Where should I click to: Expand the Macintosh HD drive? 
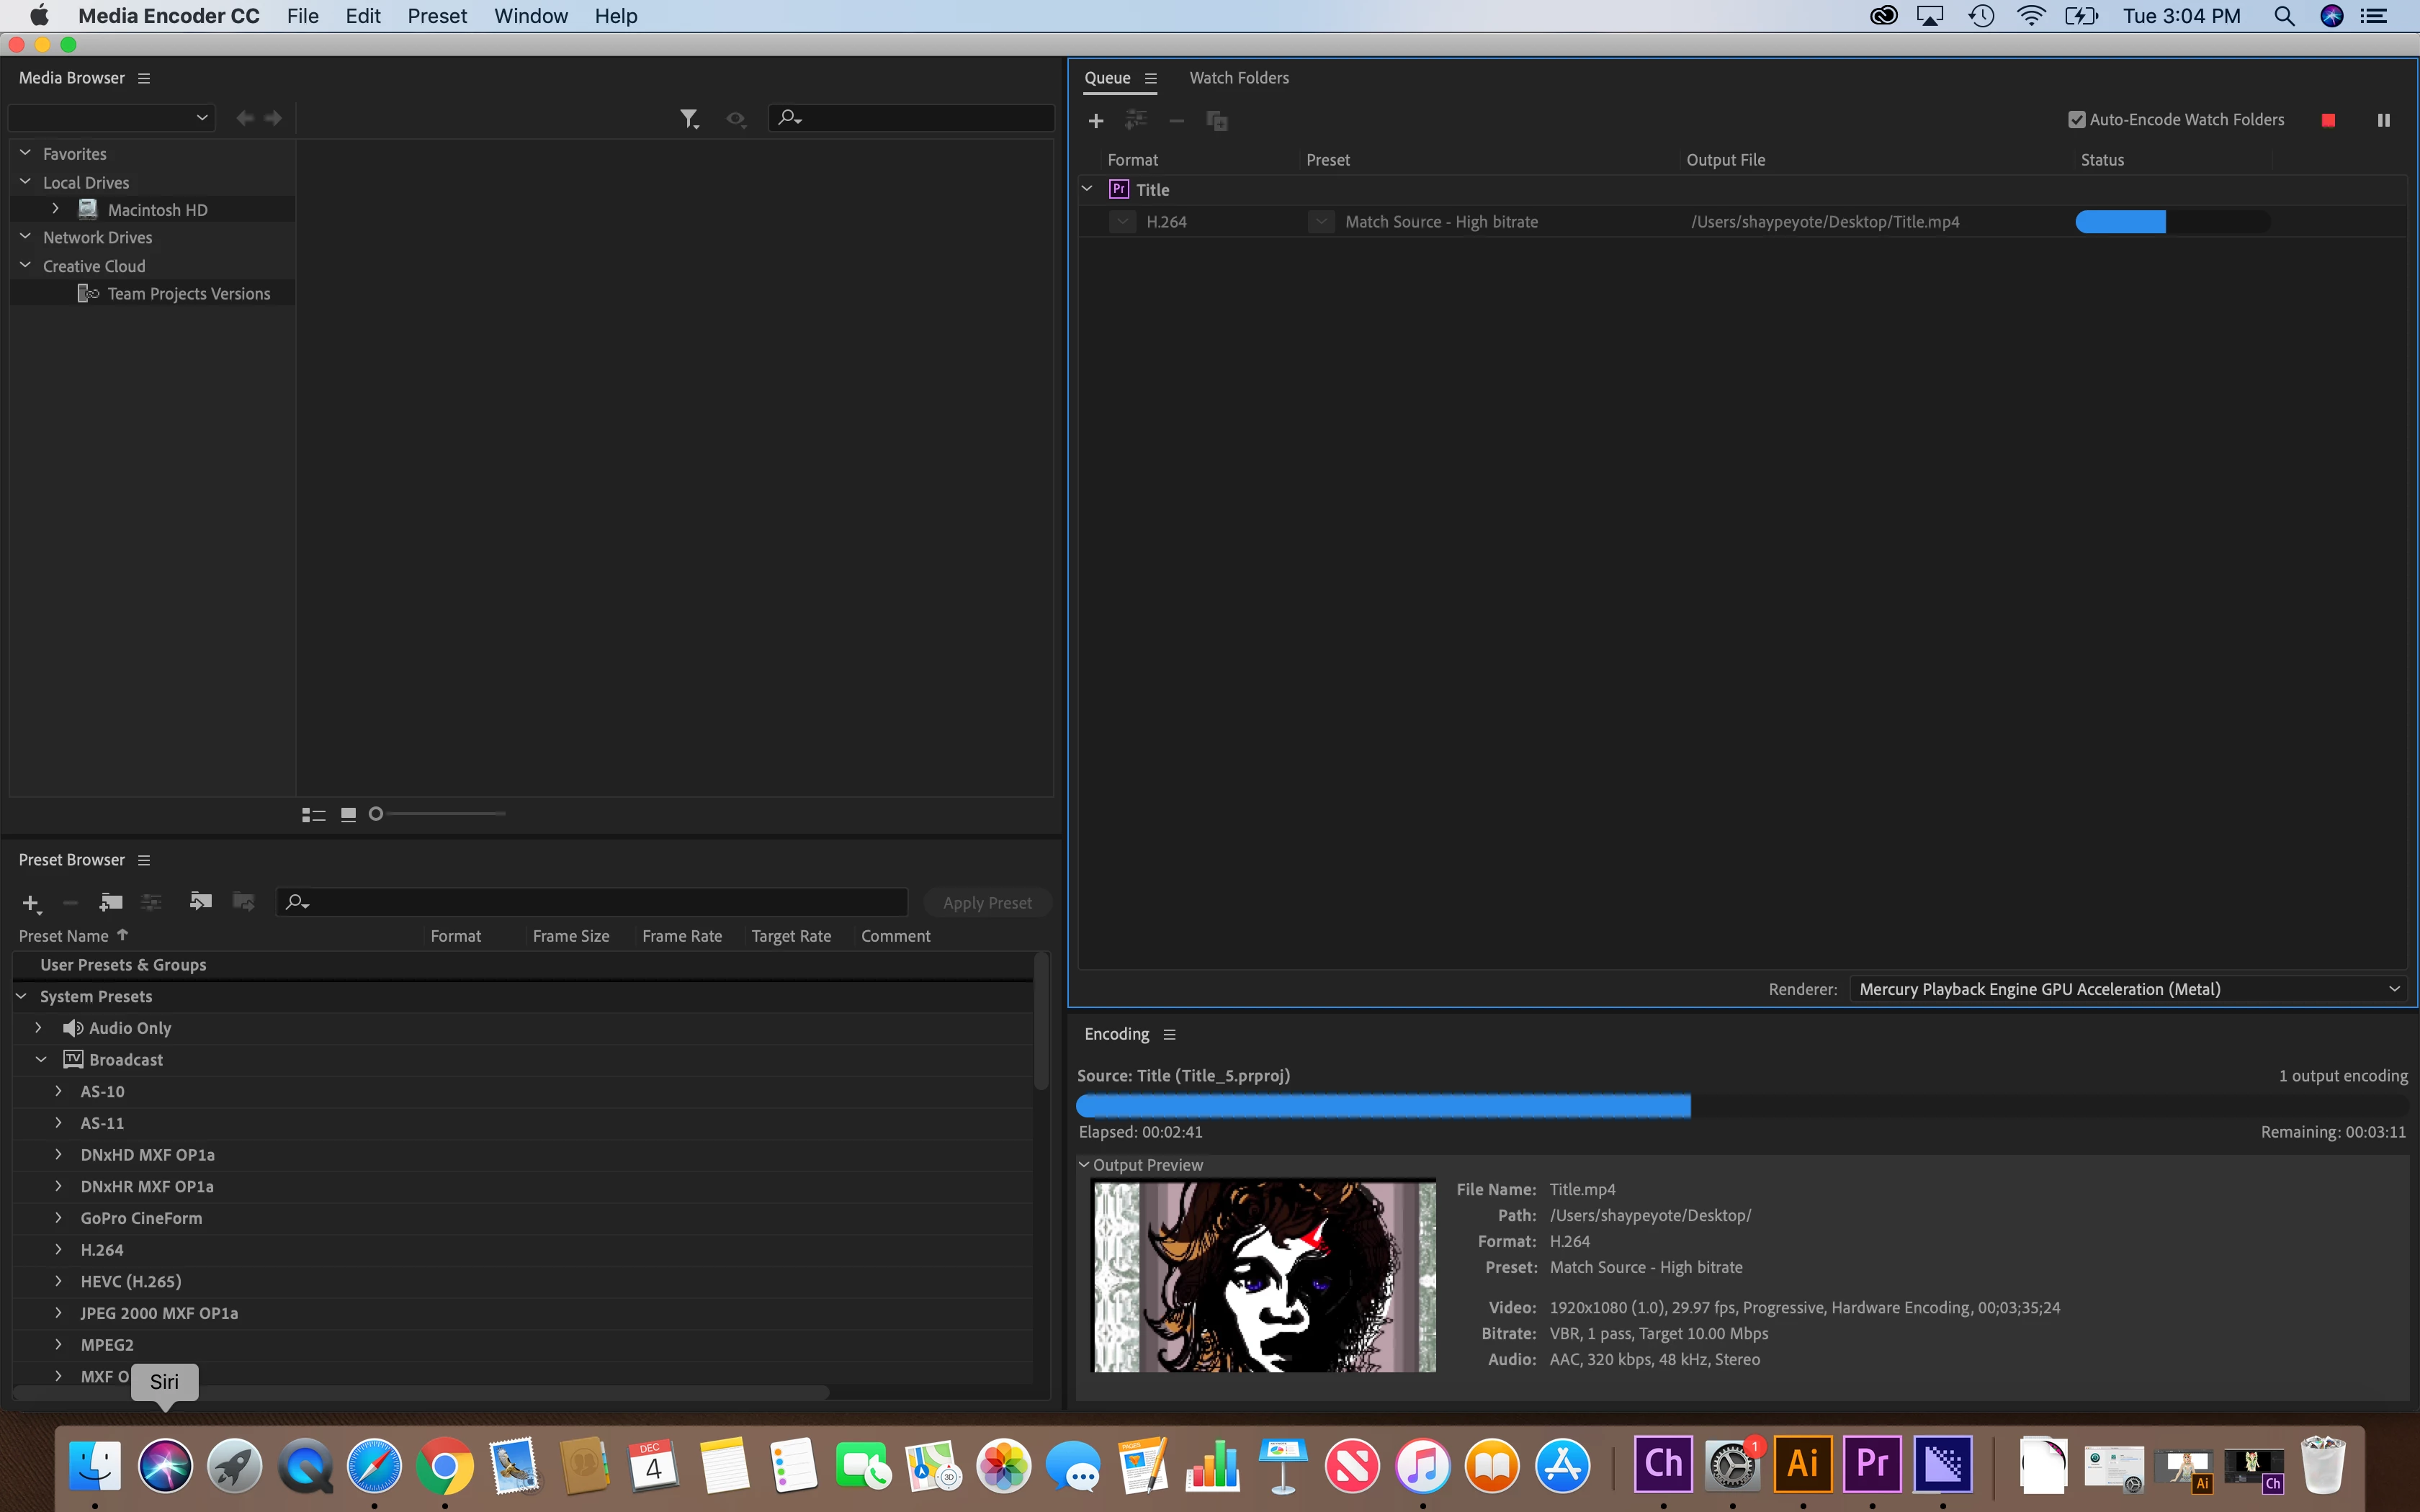(x=56, y=209)
